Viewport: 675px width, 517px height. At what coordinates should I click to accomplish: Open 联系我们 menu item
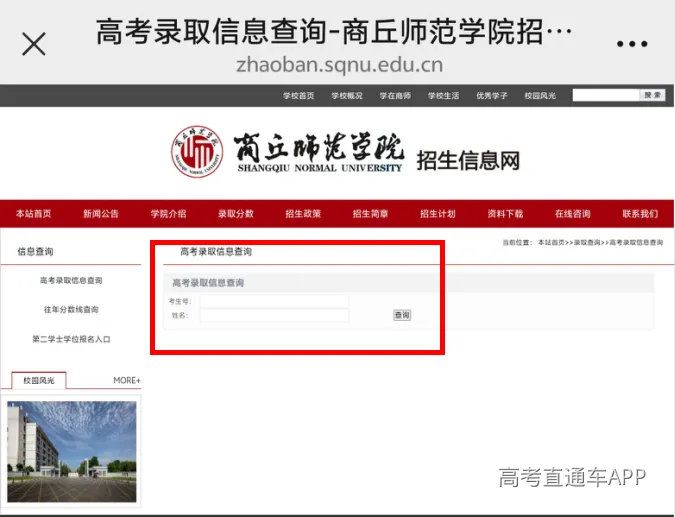640,214
